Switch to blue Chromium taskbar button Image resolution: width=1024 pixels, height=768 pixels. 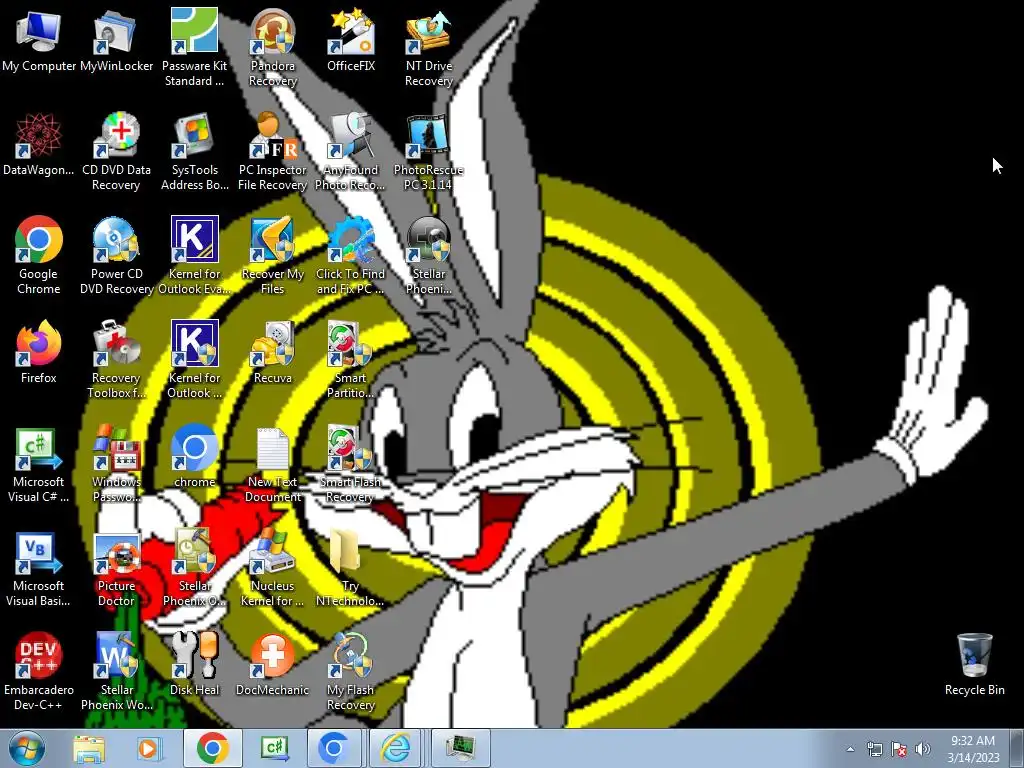tap(334, 748)
